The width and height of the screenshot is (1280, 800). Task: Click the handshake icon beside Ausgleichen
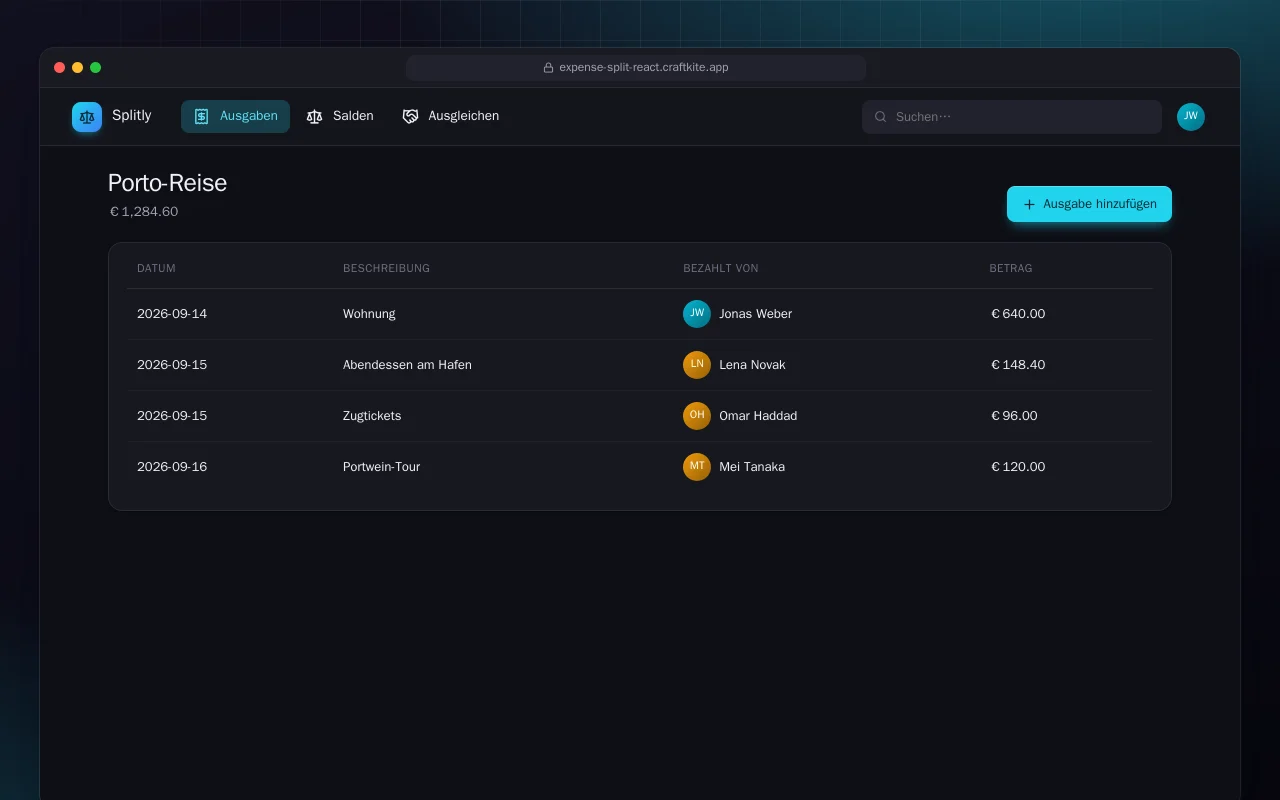pyautogui.click(x=410, y=116)
